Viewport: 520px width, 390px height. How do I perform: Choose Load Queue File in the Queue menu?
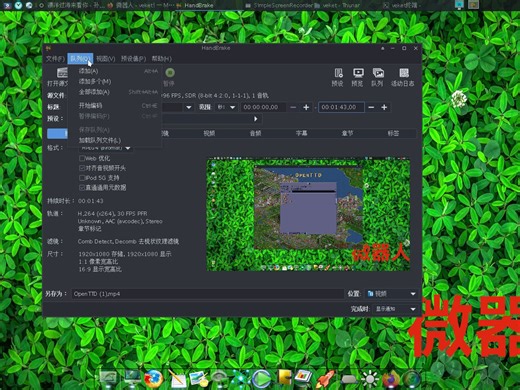click(x=115, y=140)
